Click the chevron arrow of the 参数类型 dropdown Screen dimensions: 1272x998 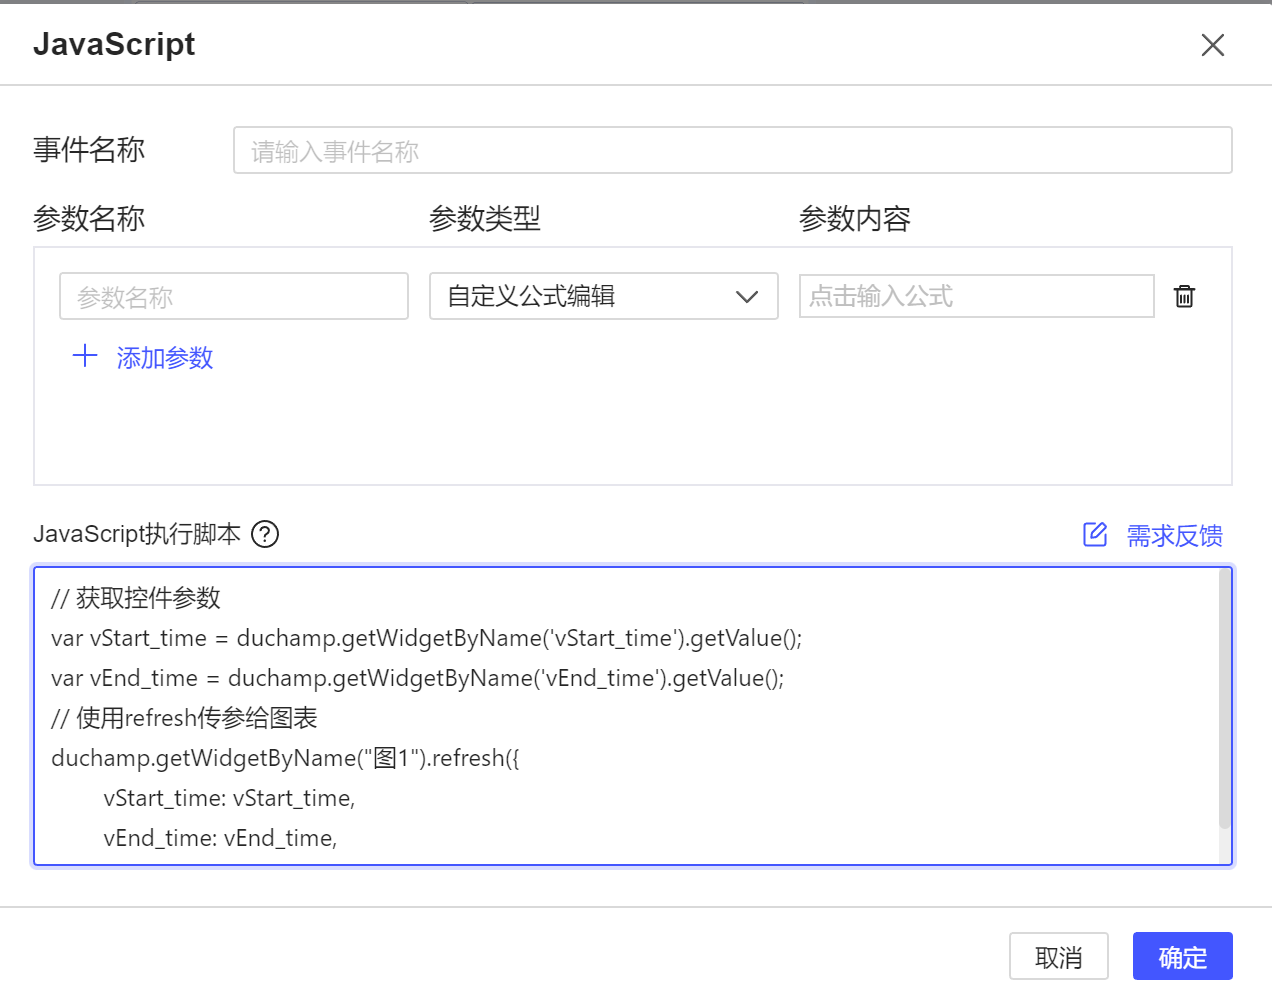click(x=746, y=297)
